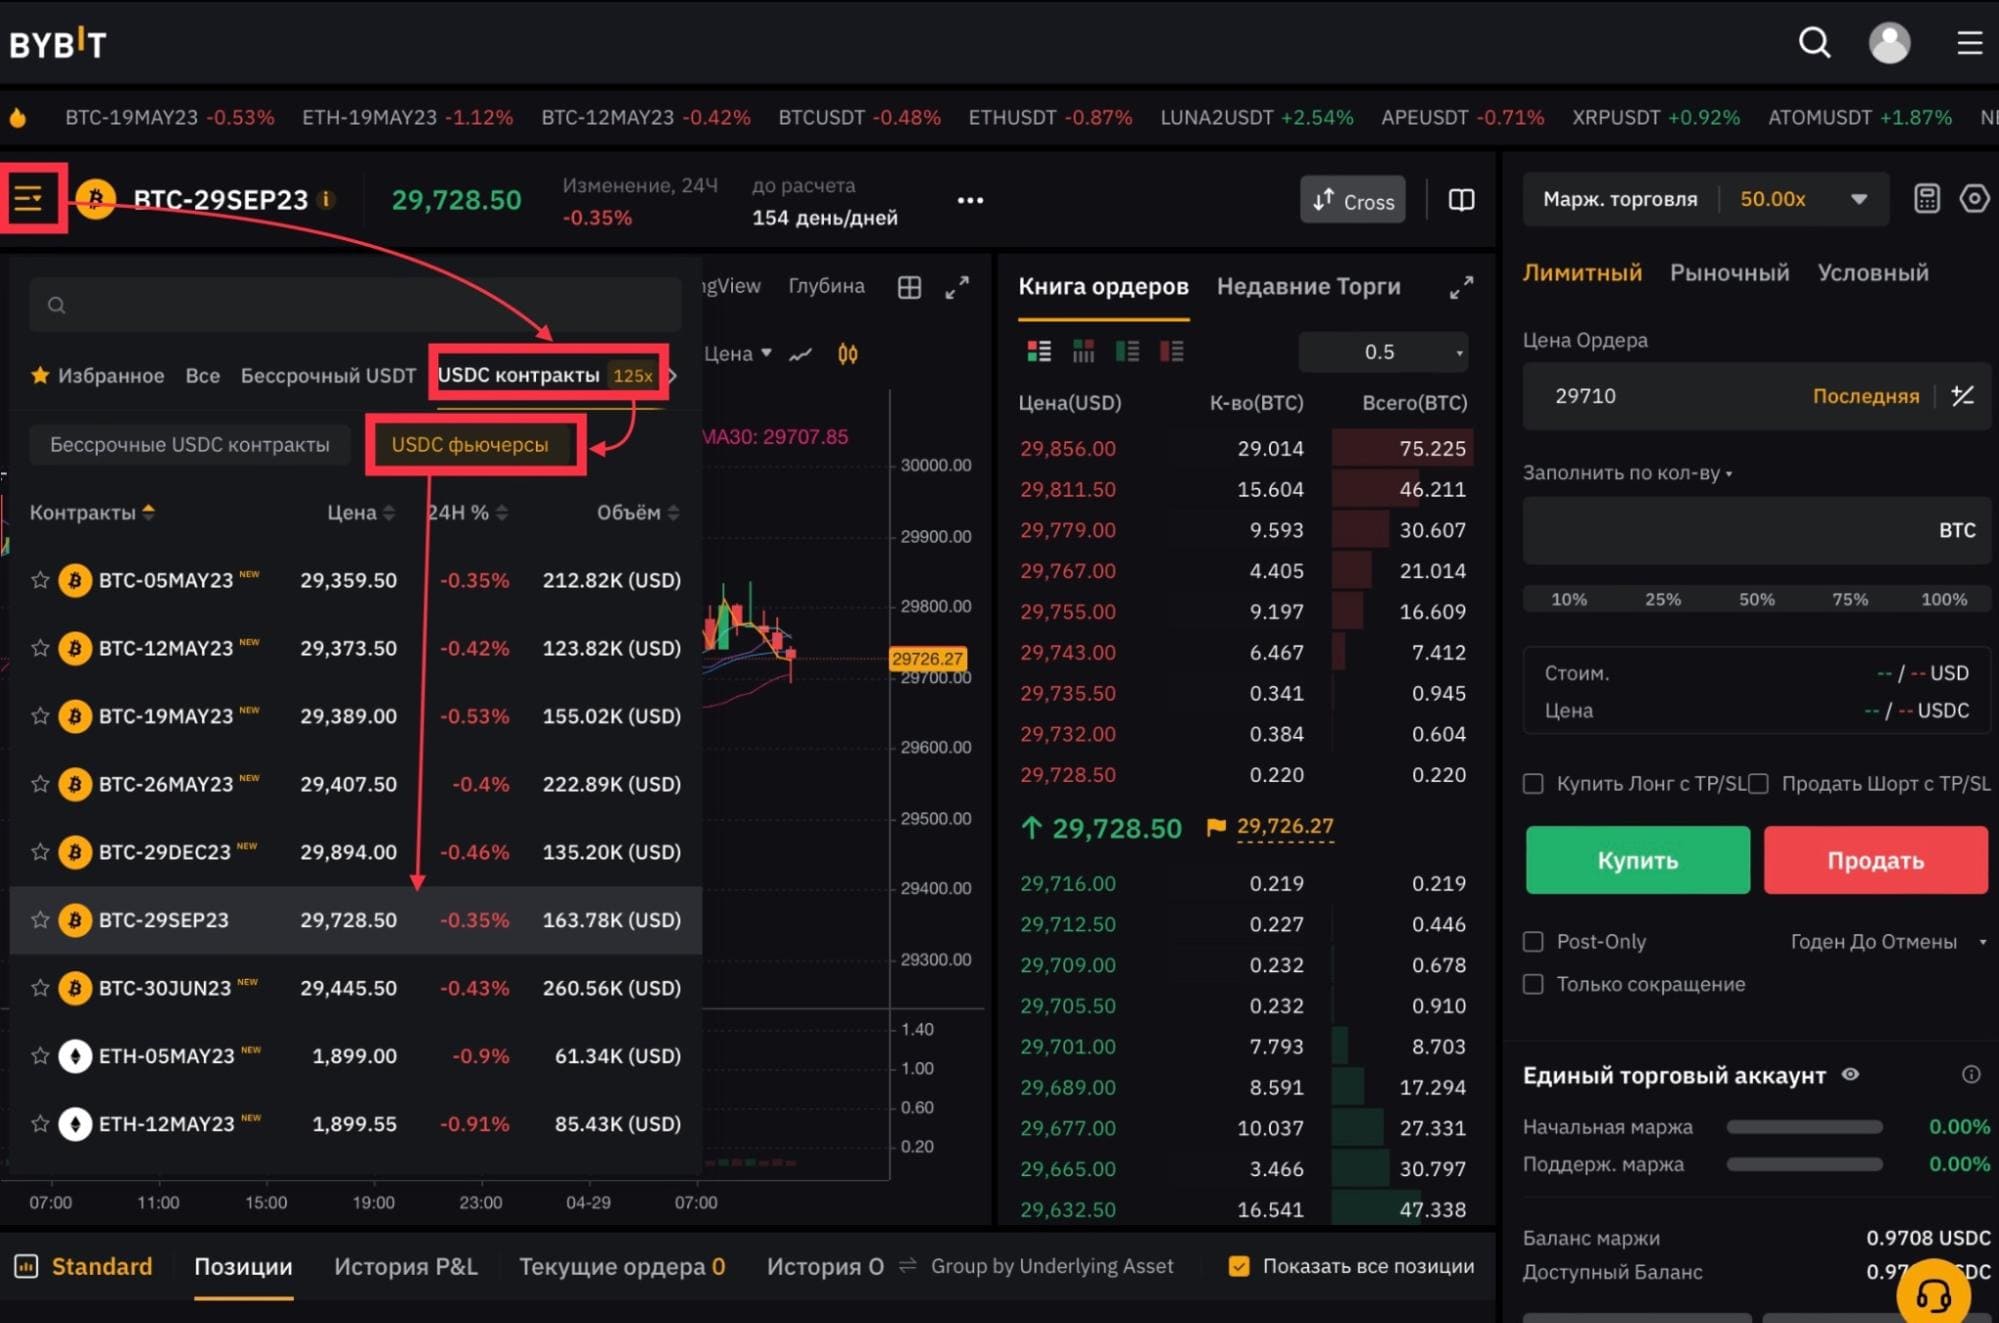Viewport: 1999px width, 1323px height.
Task: Open the search magnifier in the header
Action: click(x=1814, y=43)
